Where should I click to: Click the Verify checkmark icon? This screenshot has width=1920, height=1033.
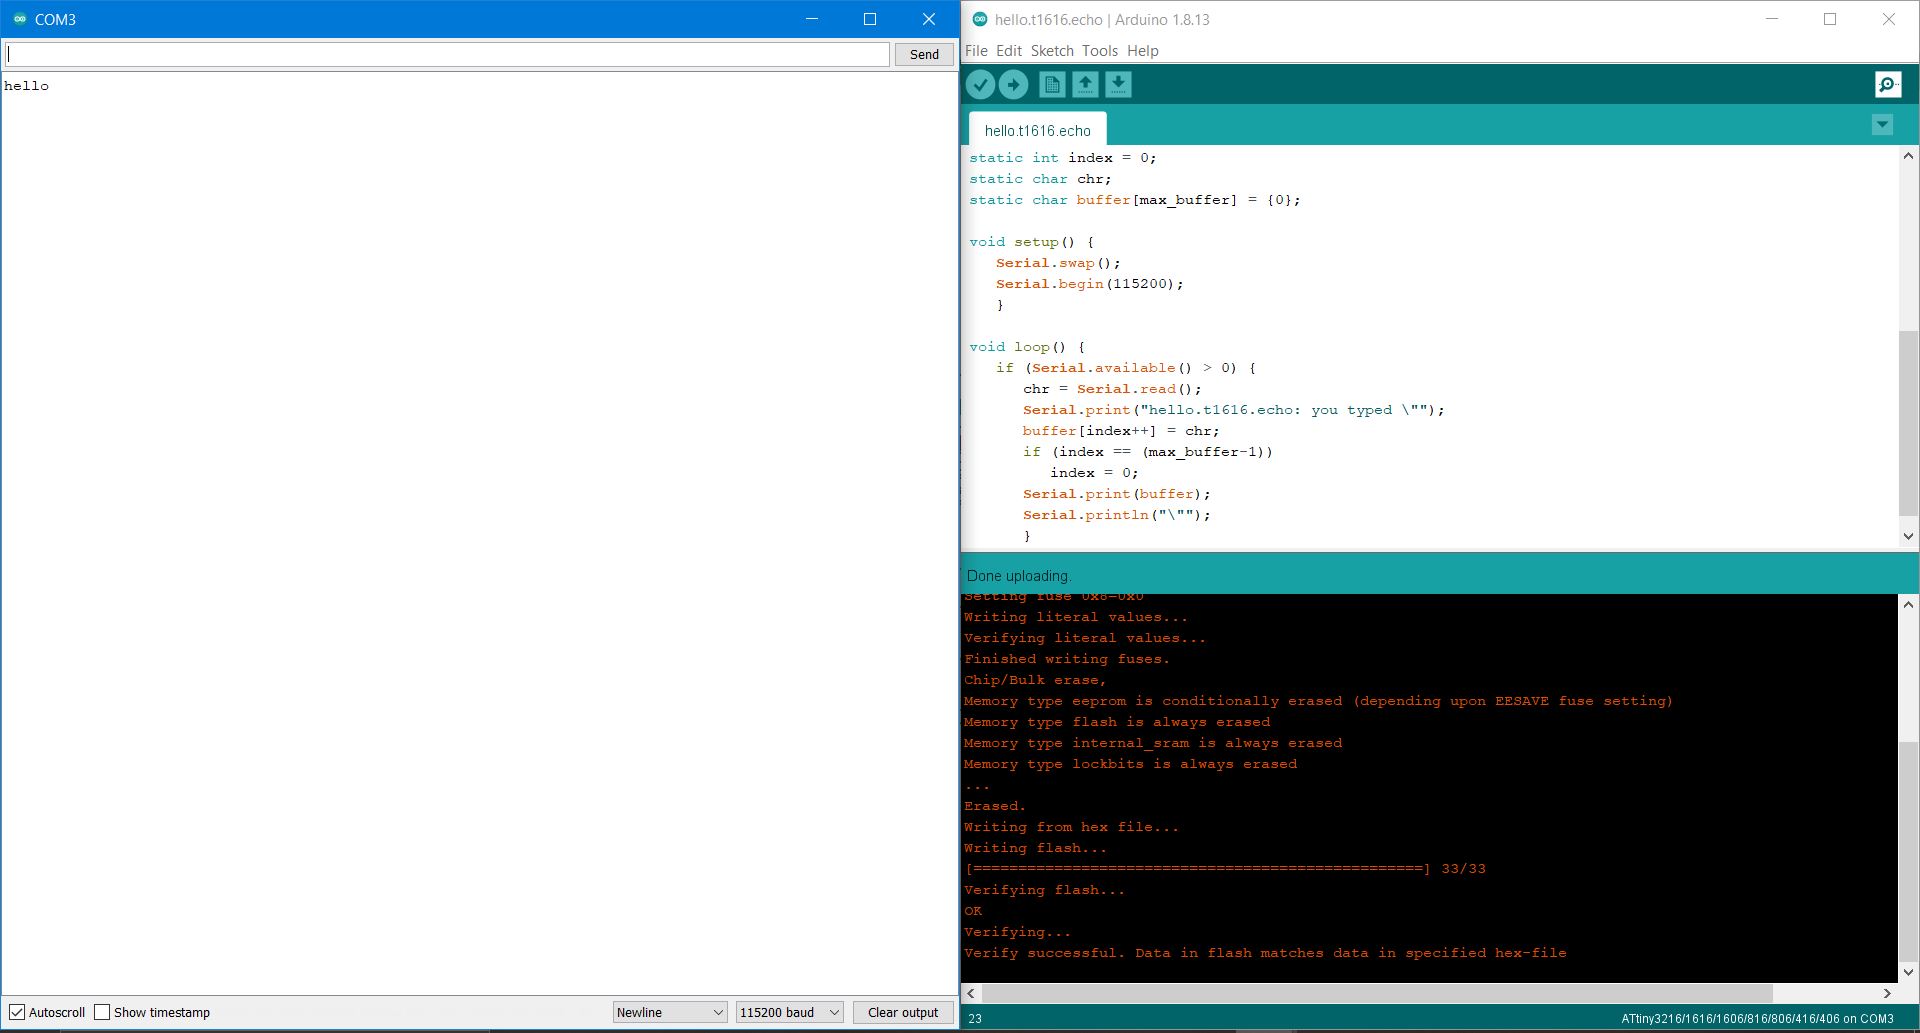click(980, 85)
